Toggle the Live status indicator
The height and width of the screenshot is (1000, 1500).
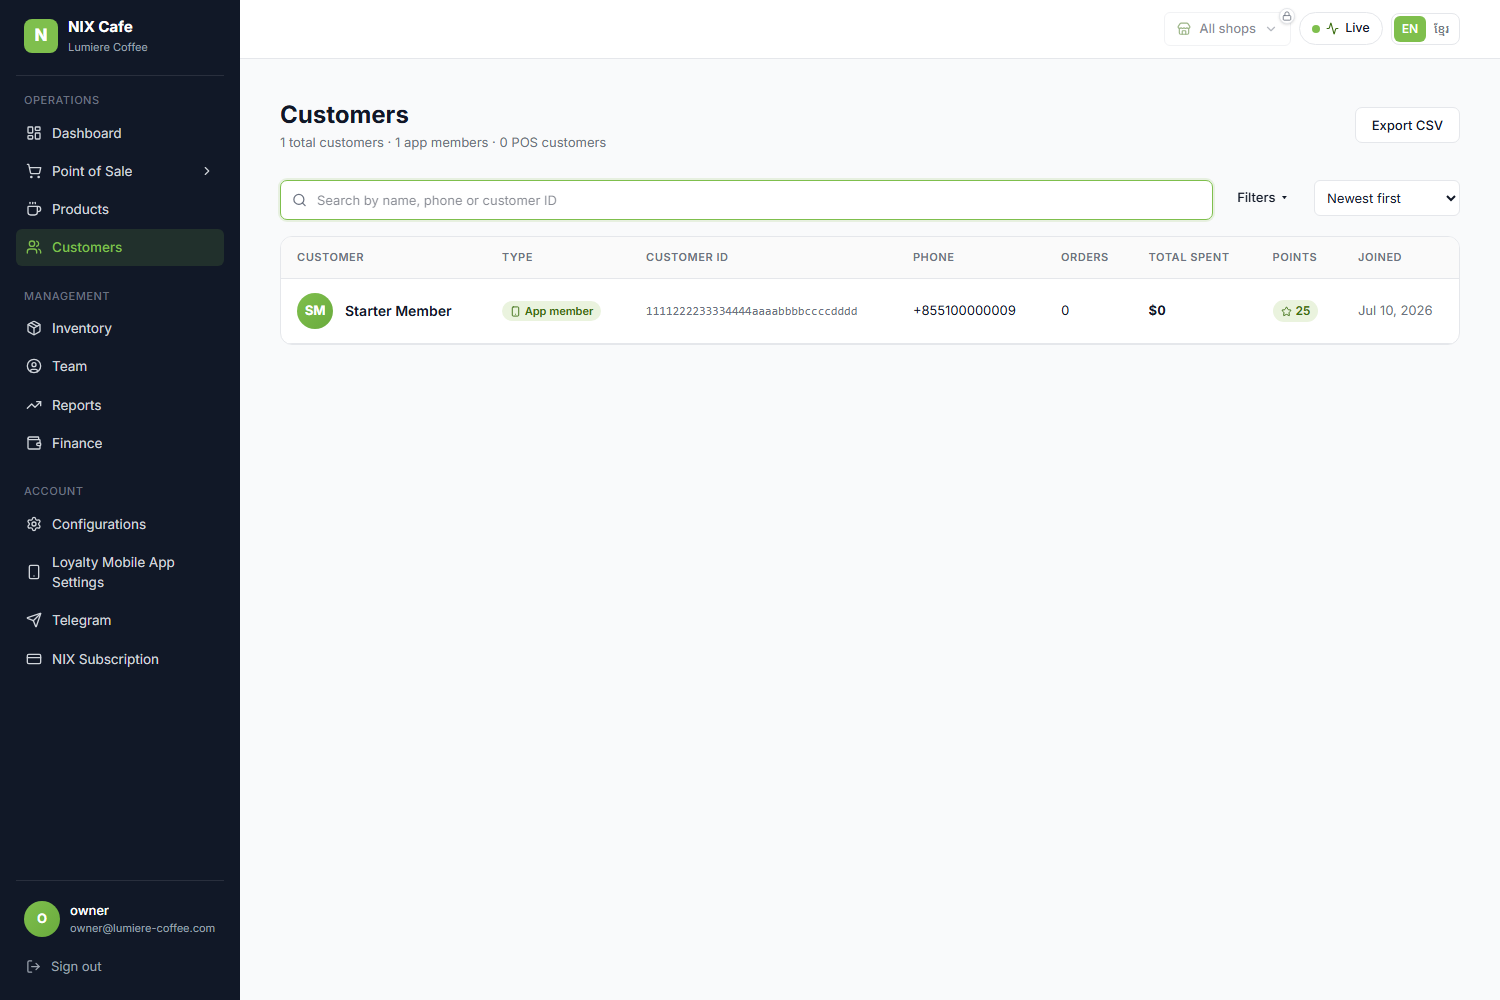point(1341,28)
